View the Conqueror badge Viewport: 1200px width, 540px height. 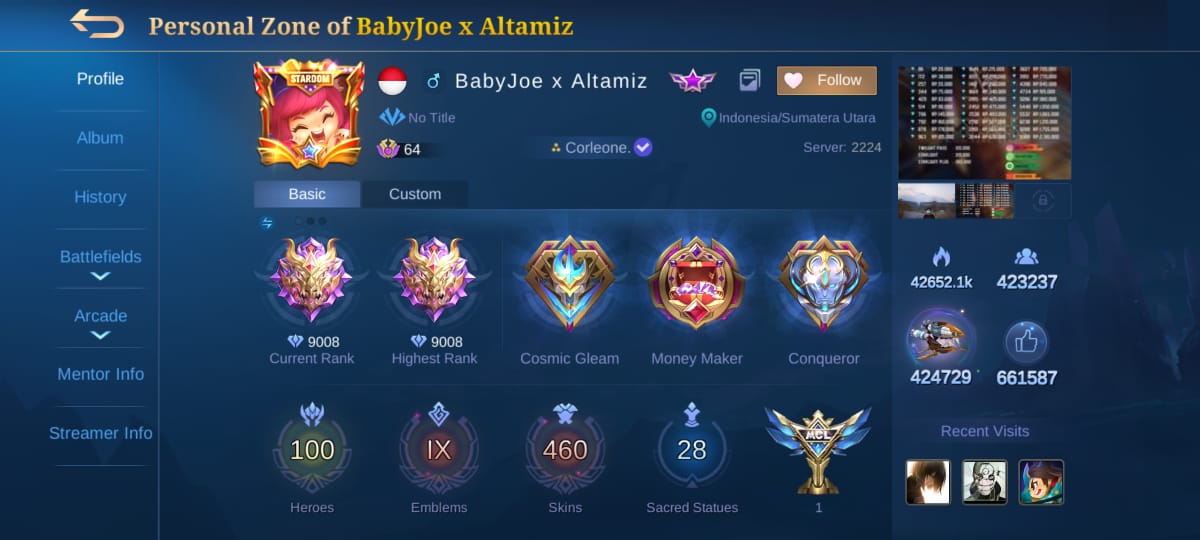(824, 285)
